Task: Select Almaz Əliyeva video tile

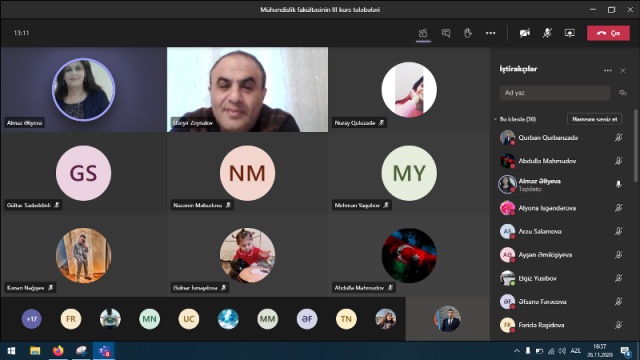Action: [x=83, y=89]
